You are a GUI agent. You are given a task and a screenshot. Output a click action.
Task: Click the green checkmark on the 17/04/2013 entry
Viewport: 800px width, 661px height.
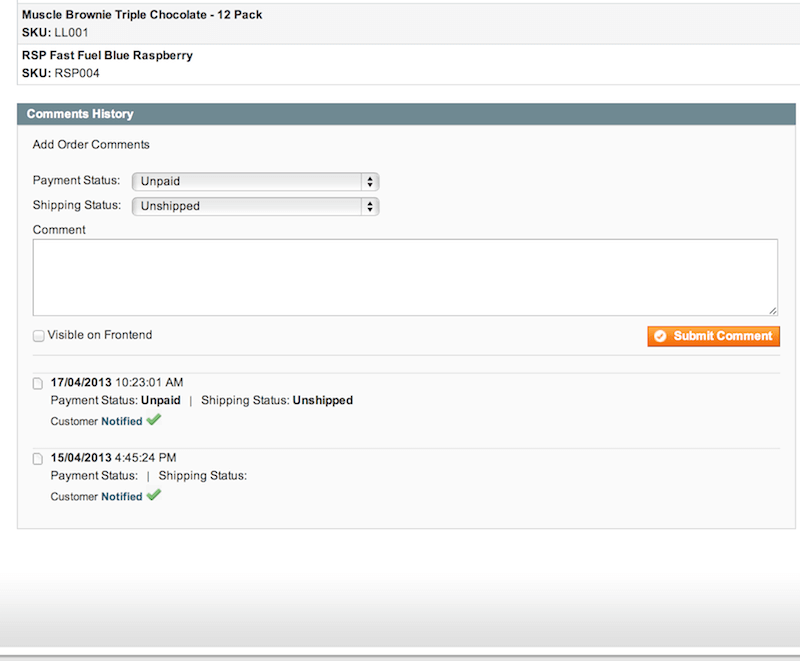[153, 420]
